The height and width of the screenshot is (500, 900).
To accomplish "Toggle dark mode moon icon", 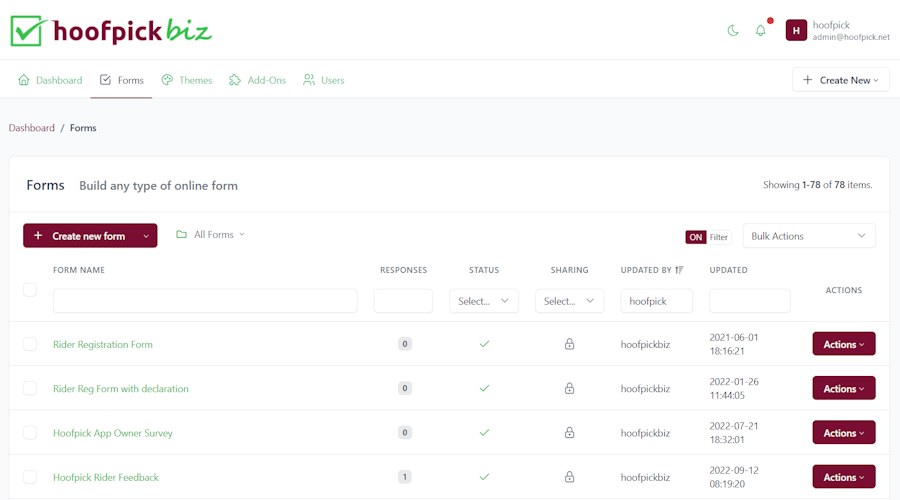I will tap(733, 31).
